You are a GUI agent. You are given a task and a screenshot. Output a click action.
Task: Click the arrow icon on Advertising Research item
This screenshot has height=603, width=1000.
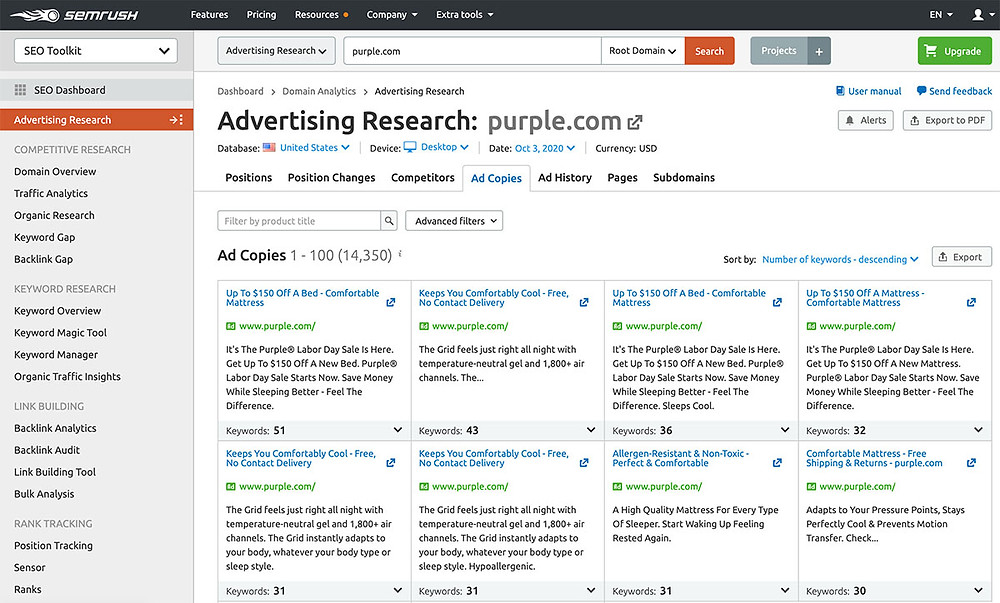click(x=177, y=120)
